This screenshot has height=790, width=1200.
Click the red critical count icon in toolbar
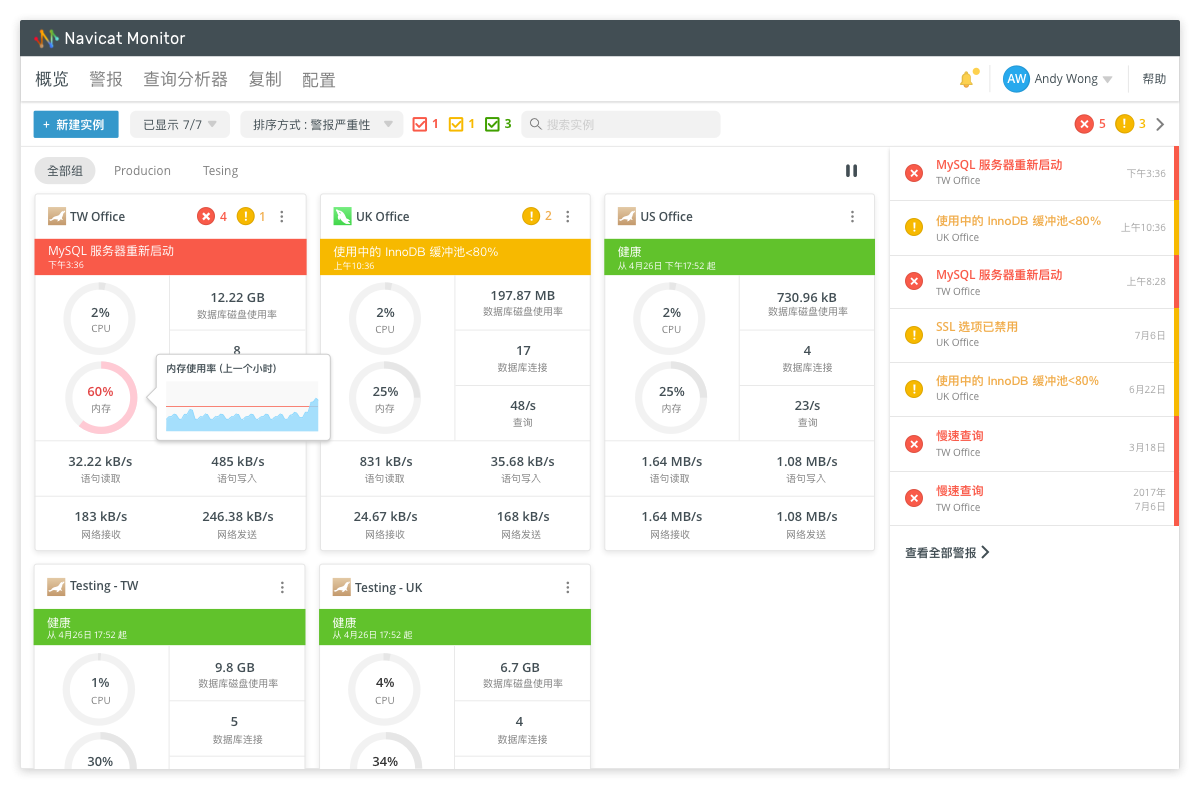[x=1084, y=124]
